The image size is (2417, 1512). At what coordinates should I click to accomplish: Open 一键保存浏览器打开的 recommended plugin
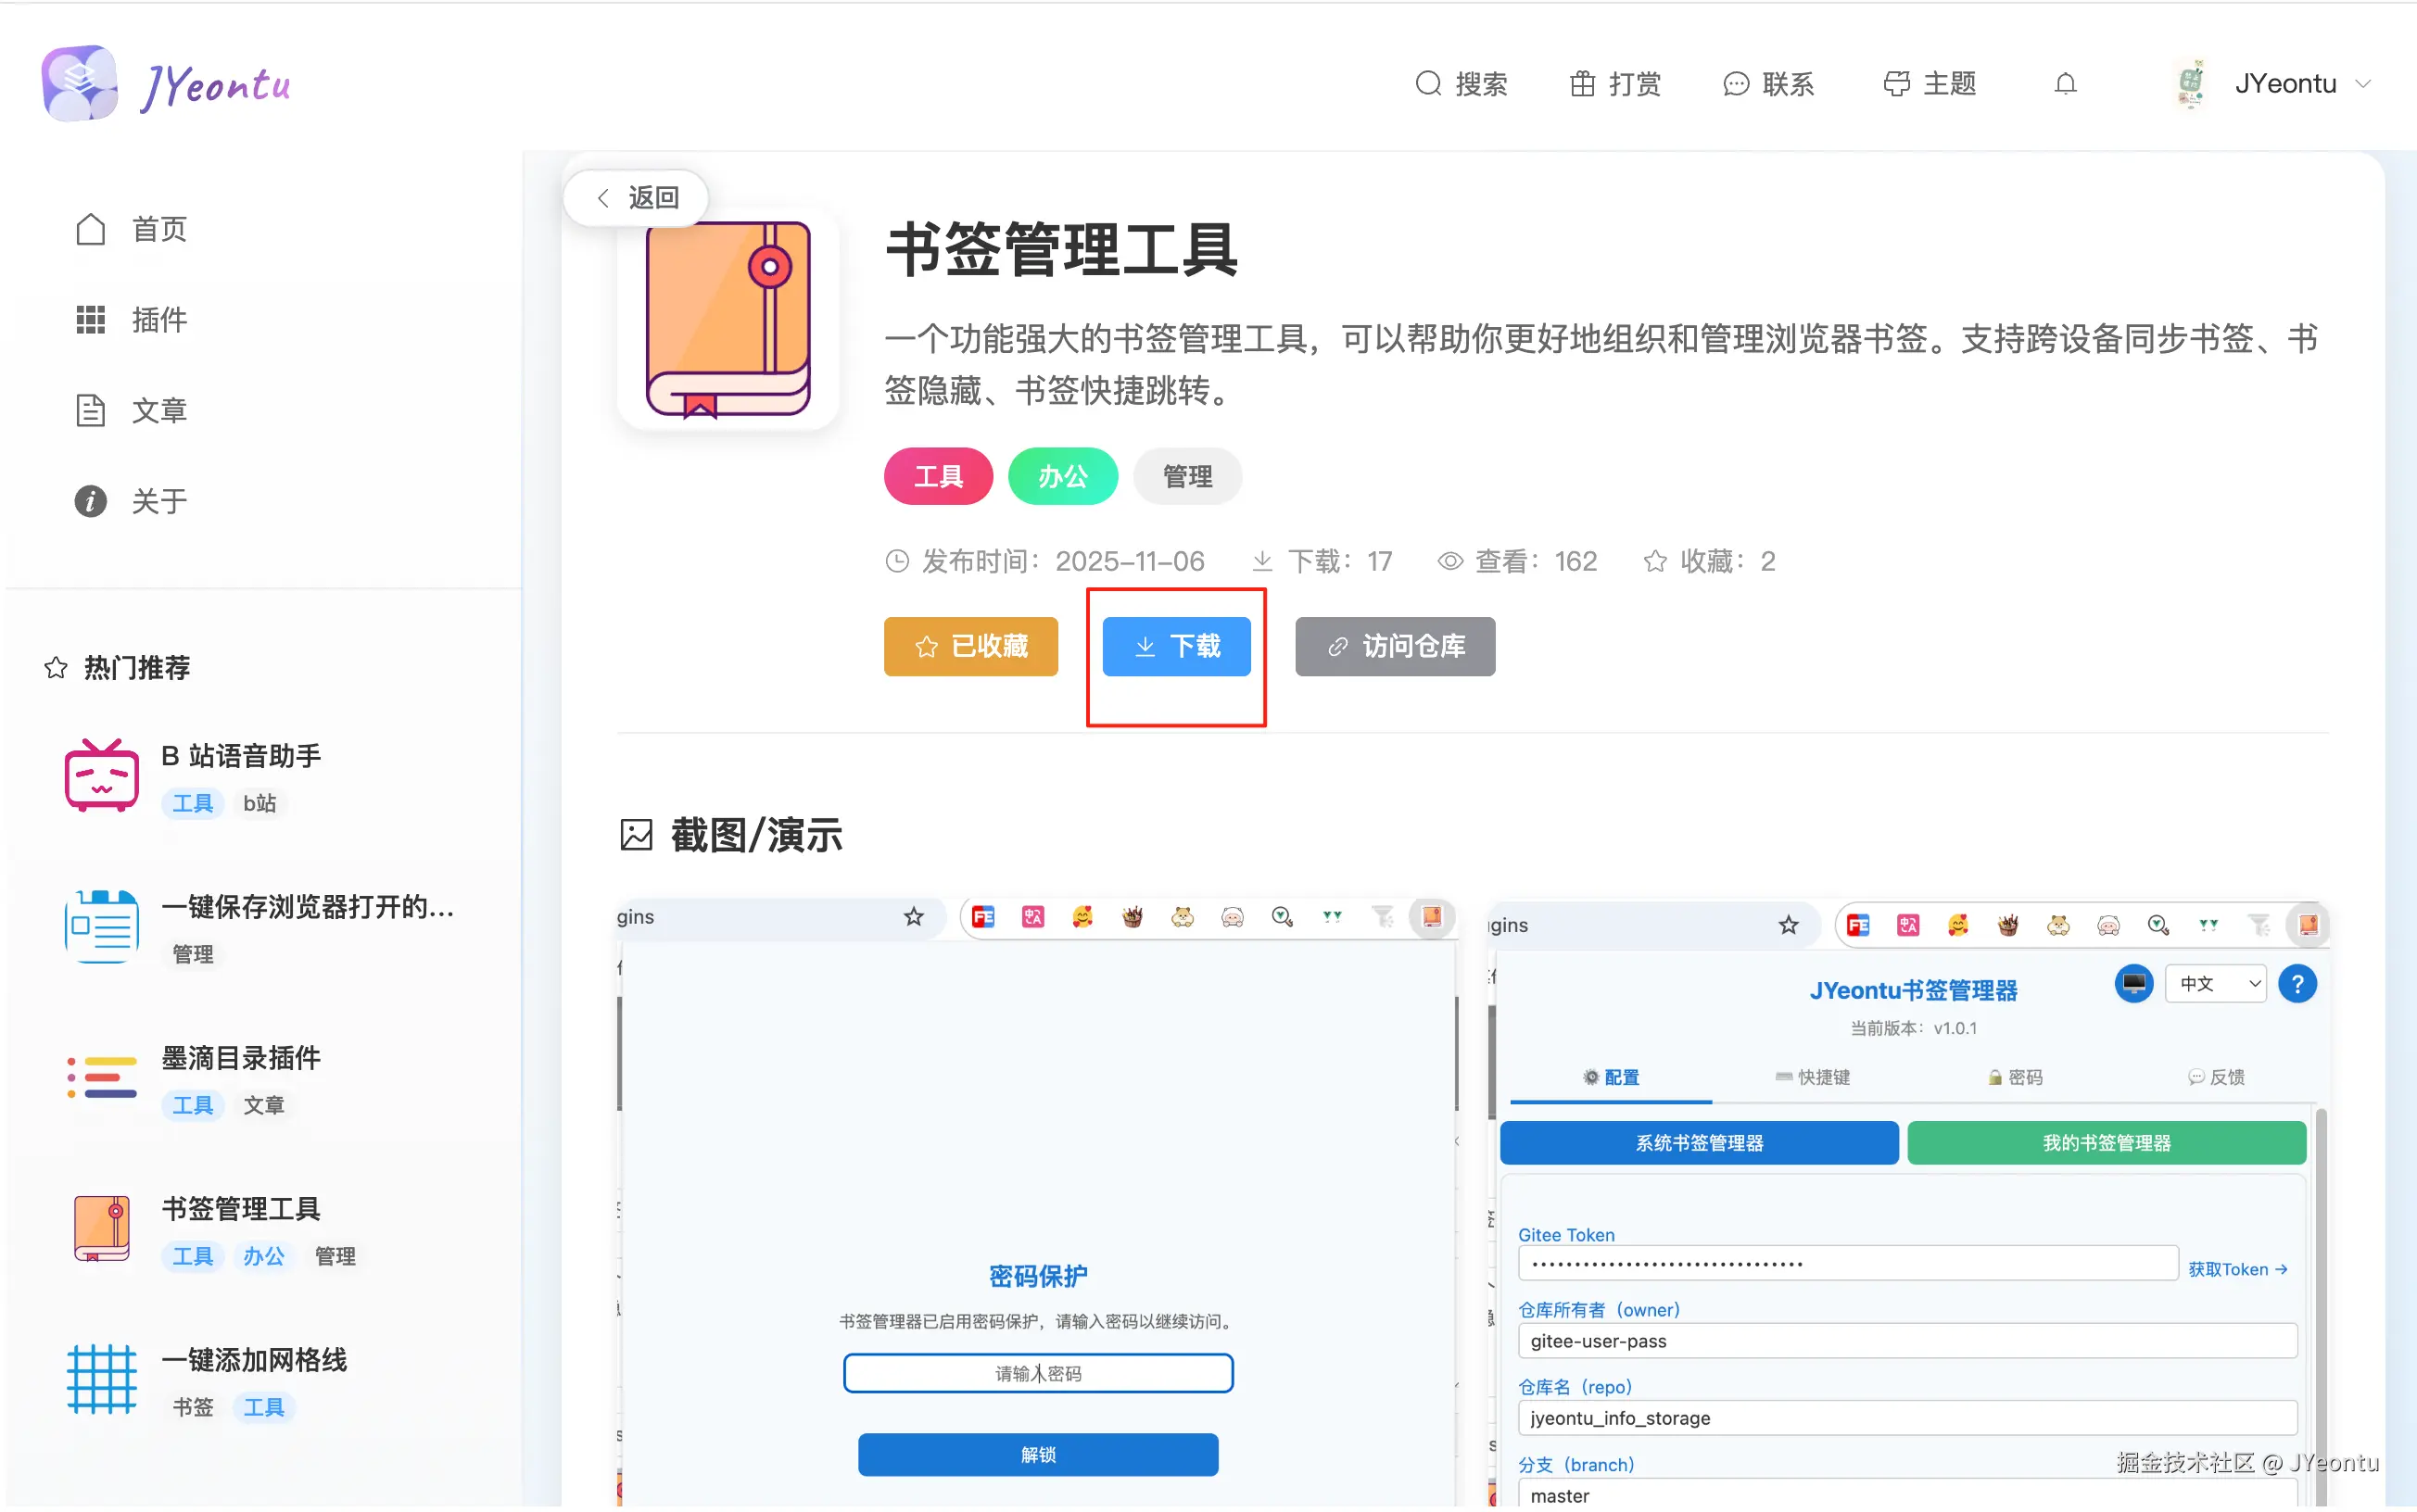click(x=307, y=908)
